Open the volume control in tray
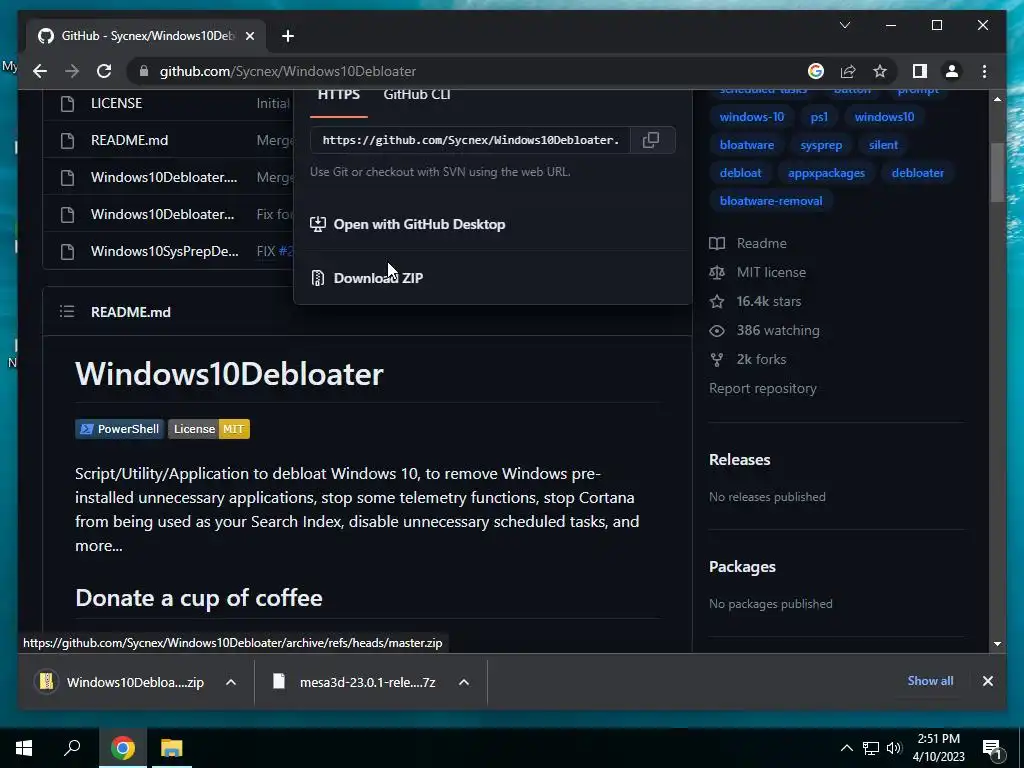This screenshot has height=768, width=1024. 894,748
